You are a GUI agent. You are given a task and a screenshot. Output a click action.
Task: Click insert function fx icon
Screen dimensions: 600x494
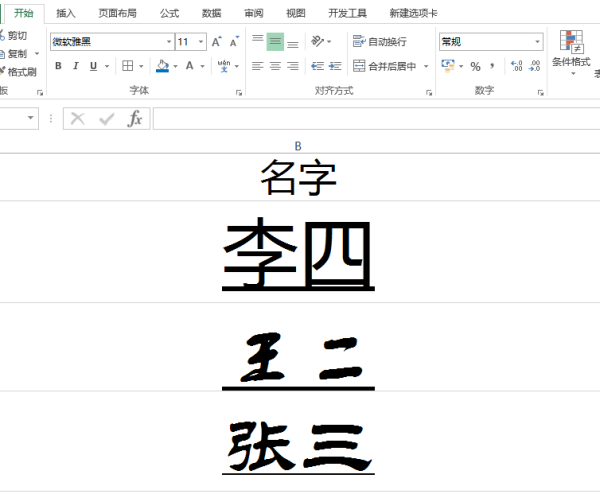pos(135,119)
